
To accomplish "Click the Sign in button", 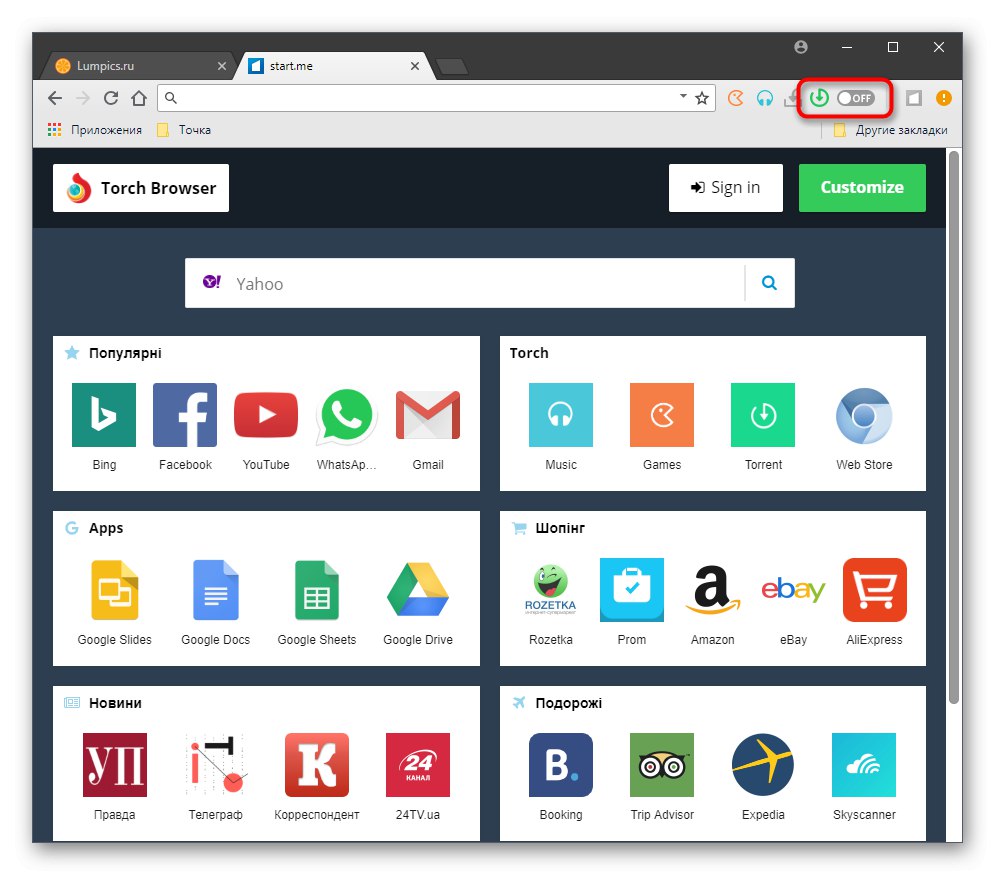I will (x=725, y=188).
